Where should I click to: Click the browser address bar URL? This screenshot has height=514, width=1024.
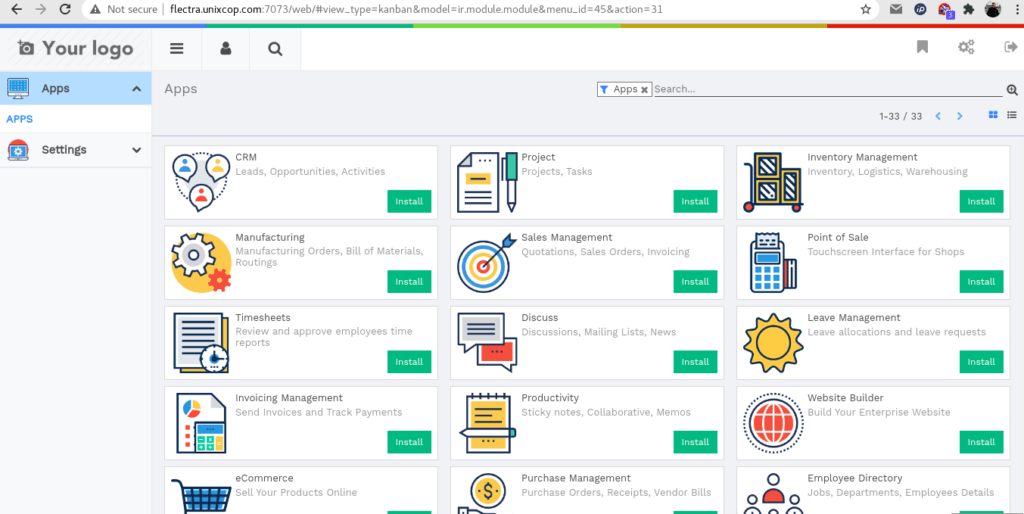(x=416, y=10)
